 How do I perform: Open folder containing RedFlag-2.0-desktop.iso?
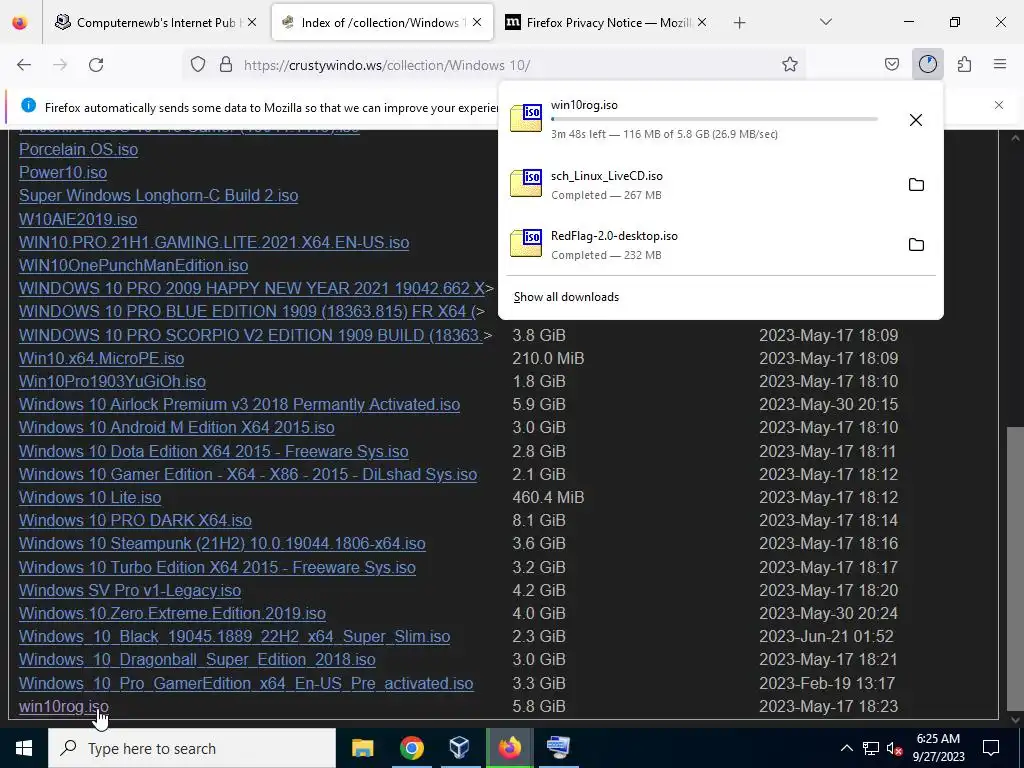[x=916, y=245]
